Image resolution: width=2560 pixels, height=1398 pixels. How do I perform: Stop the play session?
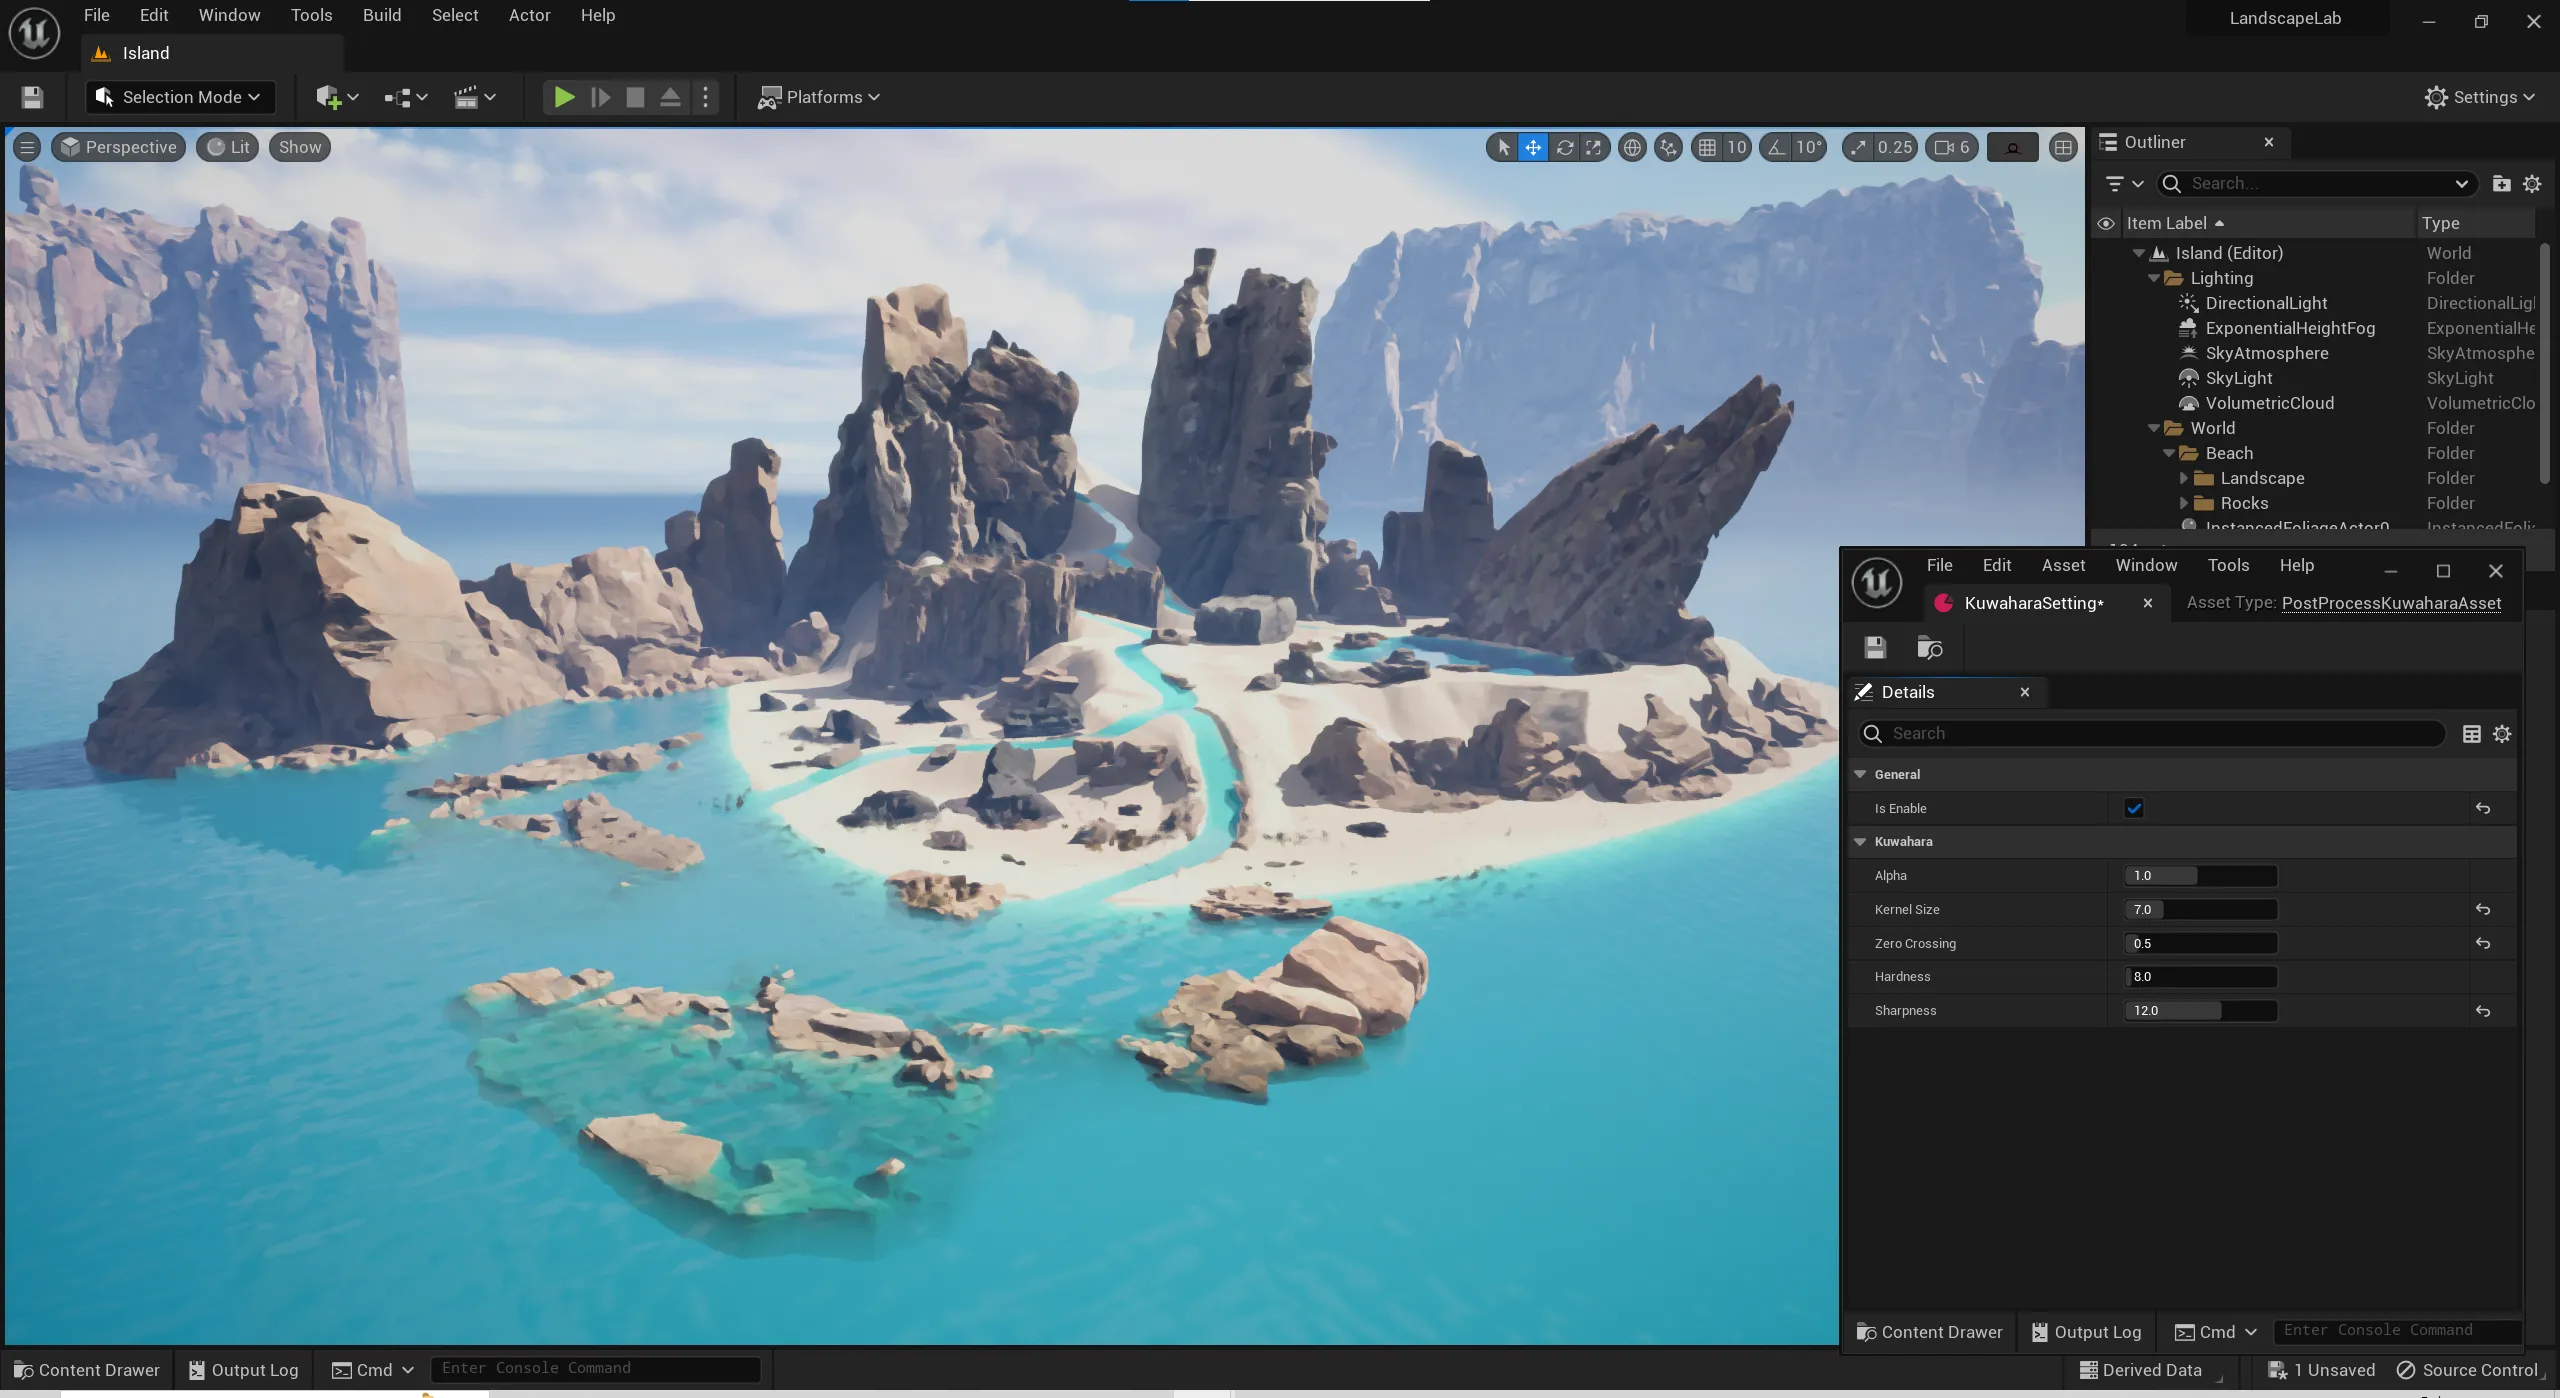click(635, 97)
